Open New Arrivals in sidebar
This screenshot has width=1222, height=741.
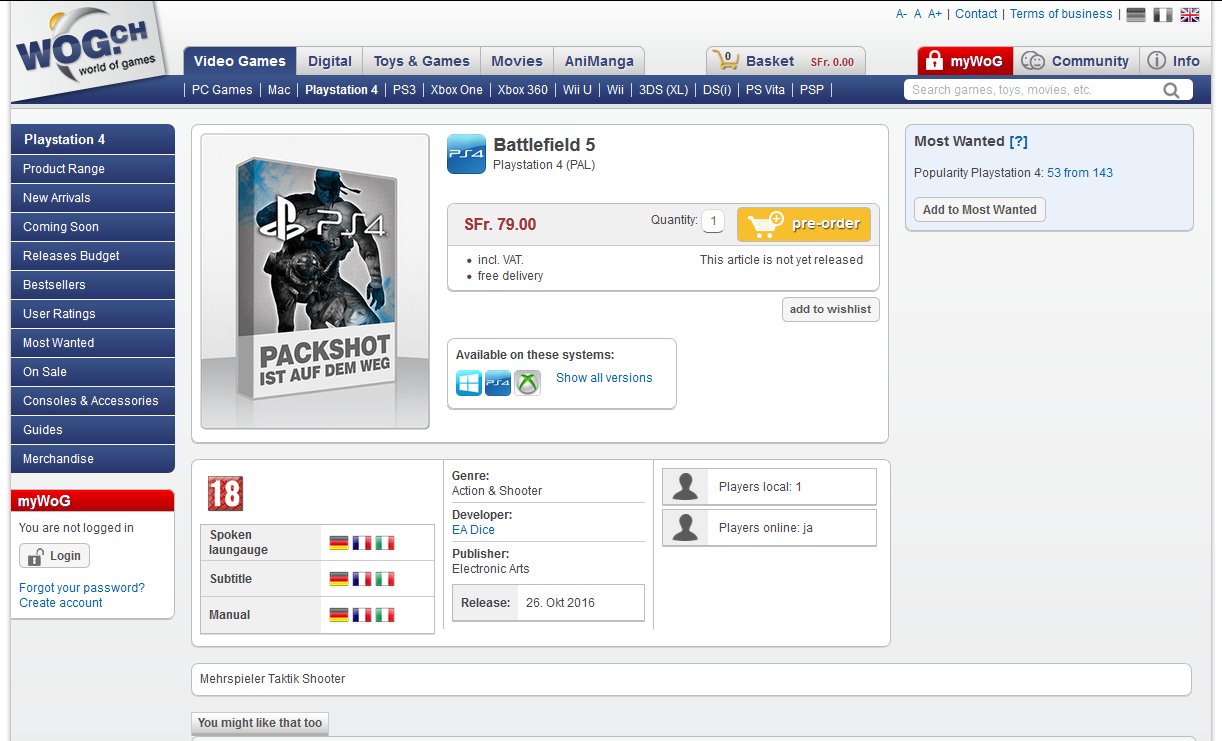point(92,198)
